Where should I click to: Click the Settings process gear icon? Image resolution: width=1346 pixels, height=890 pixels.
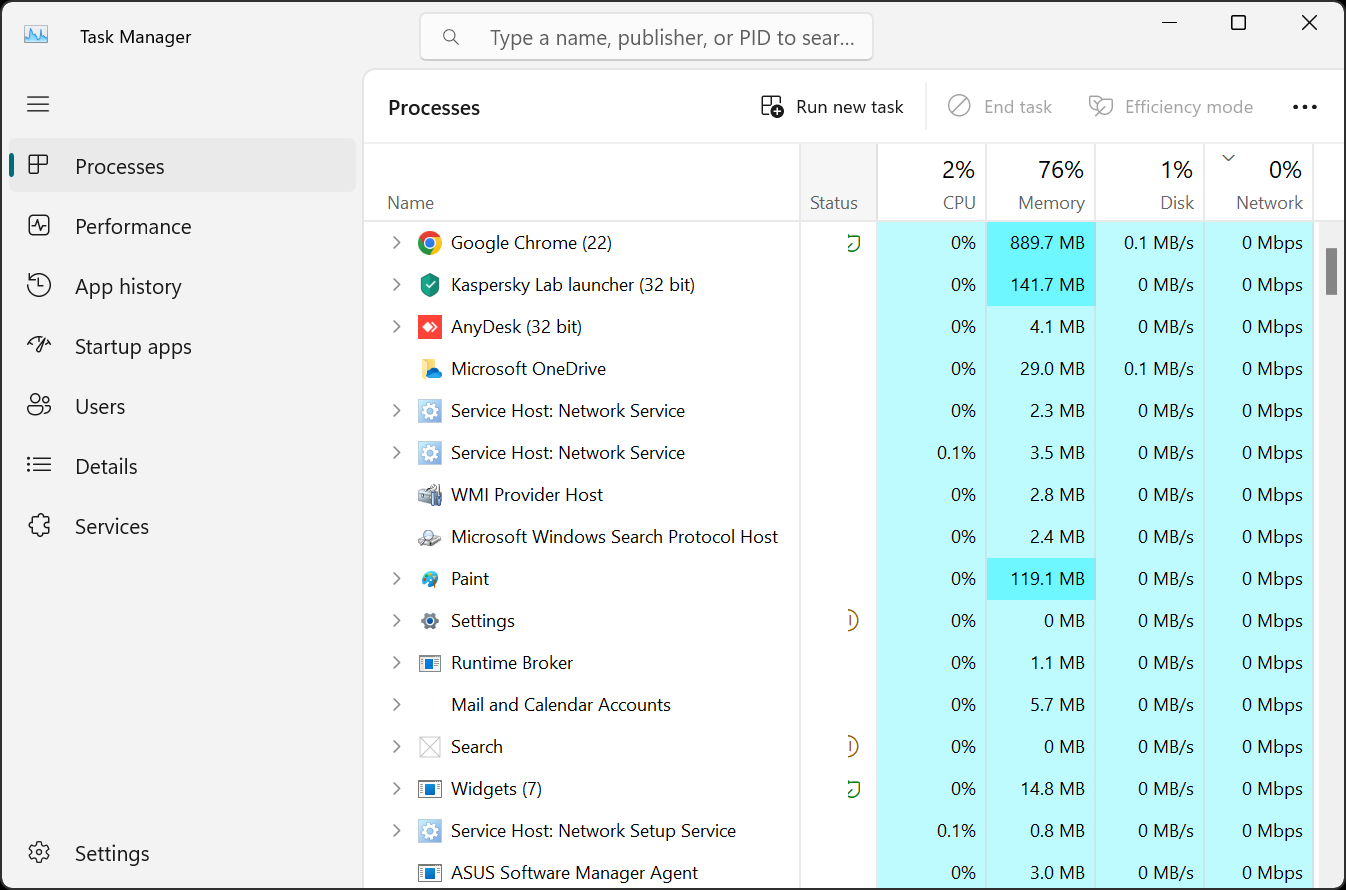(430, 621)
